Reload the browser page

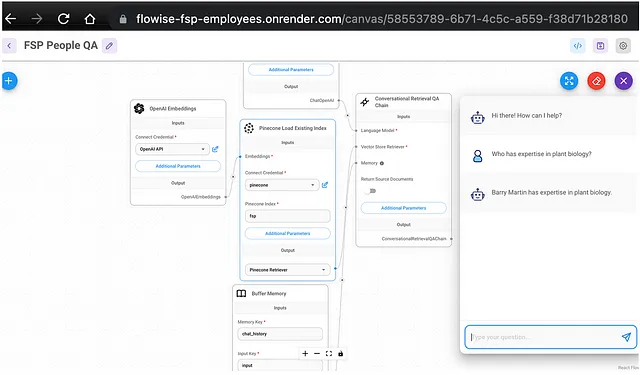tap(63, 18)
